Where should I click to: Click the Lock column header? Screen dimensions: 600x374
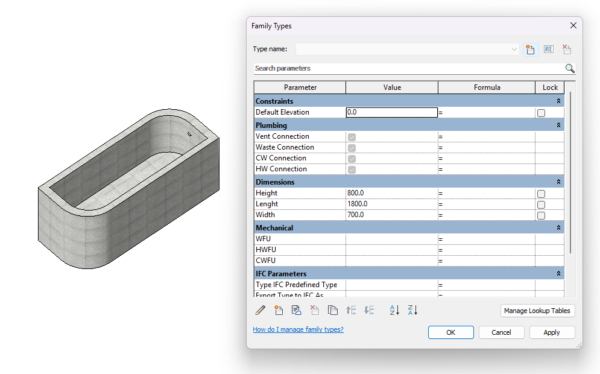tap(550, 87)
